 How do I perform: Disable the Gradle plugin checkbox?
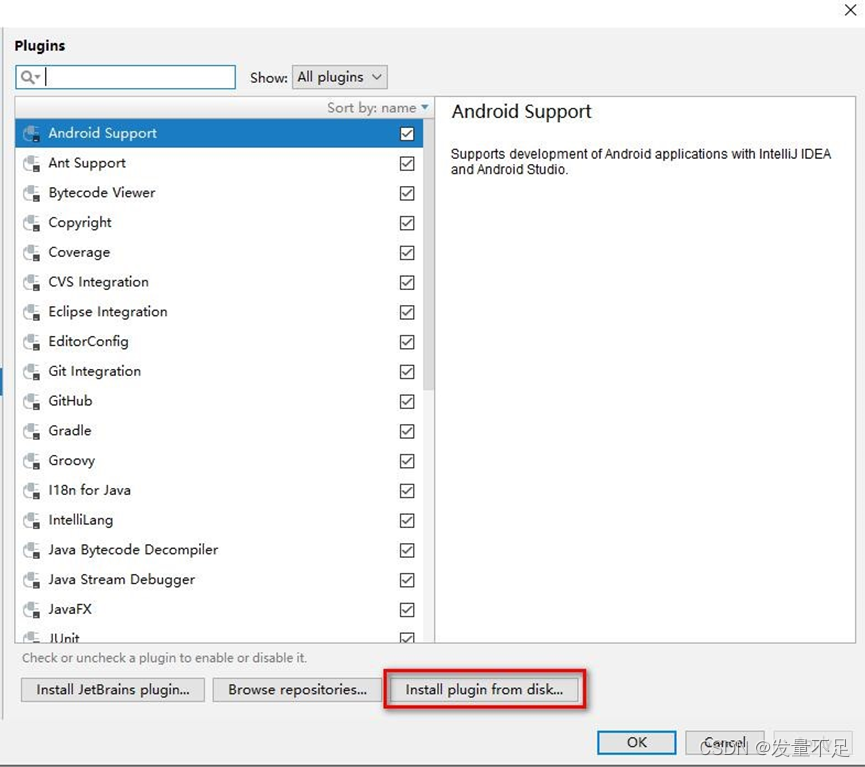407,432
